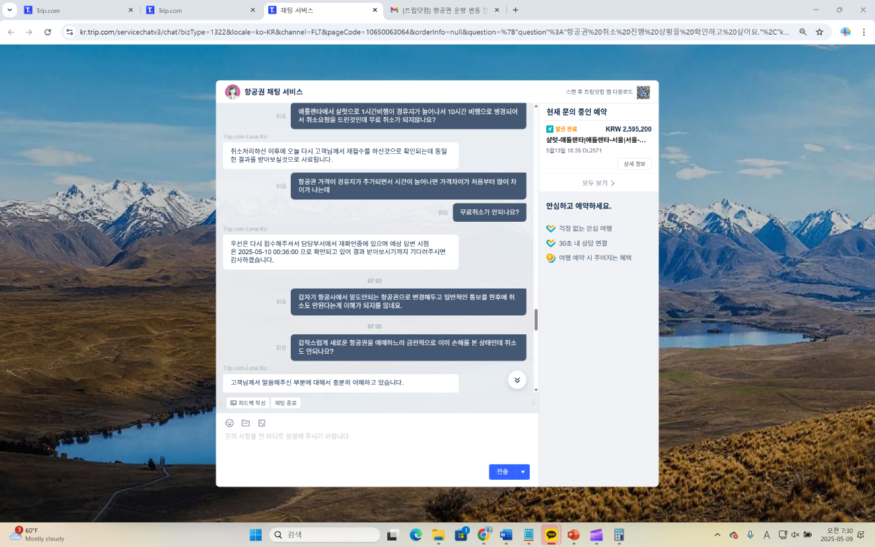
Task: Click the chat scrollbar thumb
Action: pyautogui.click(x=536, y=319)
